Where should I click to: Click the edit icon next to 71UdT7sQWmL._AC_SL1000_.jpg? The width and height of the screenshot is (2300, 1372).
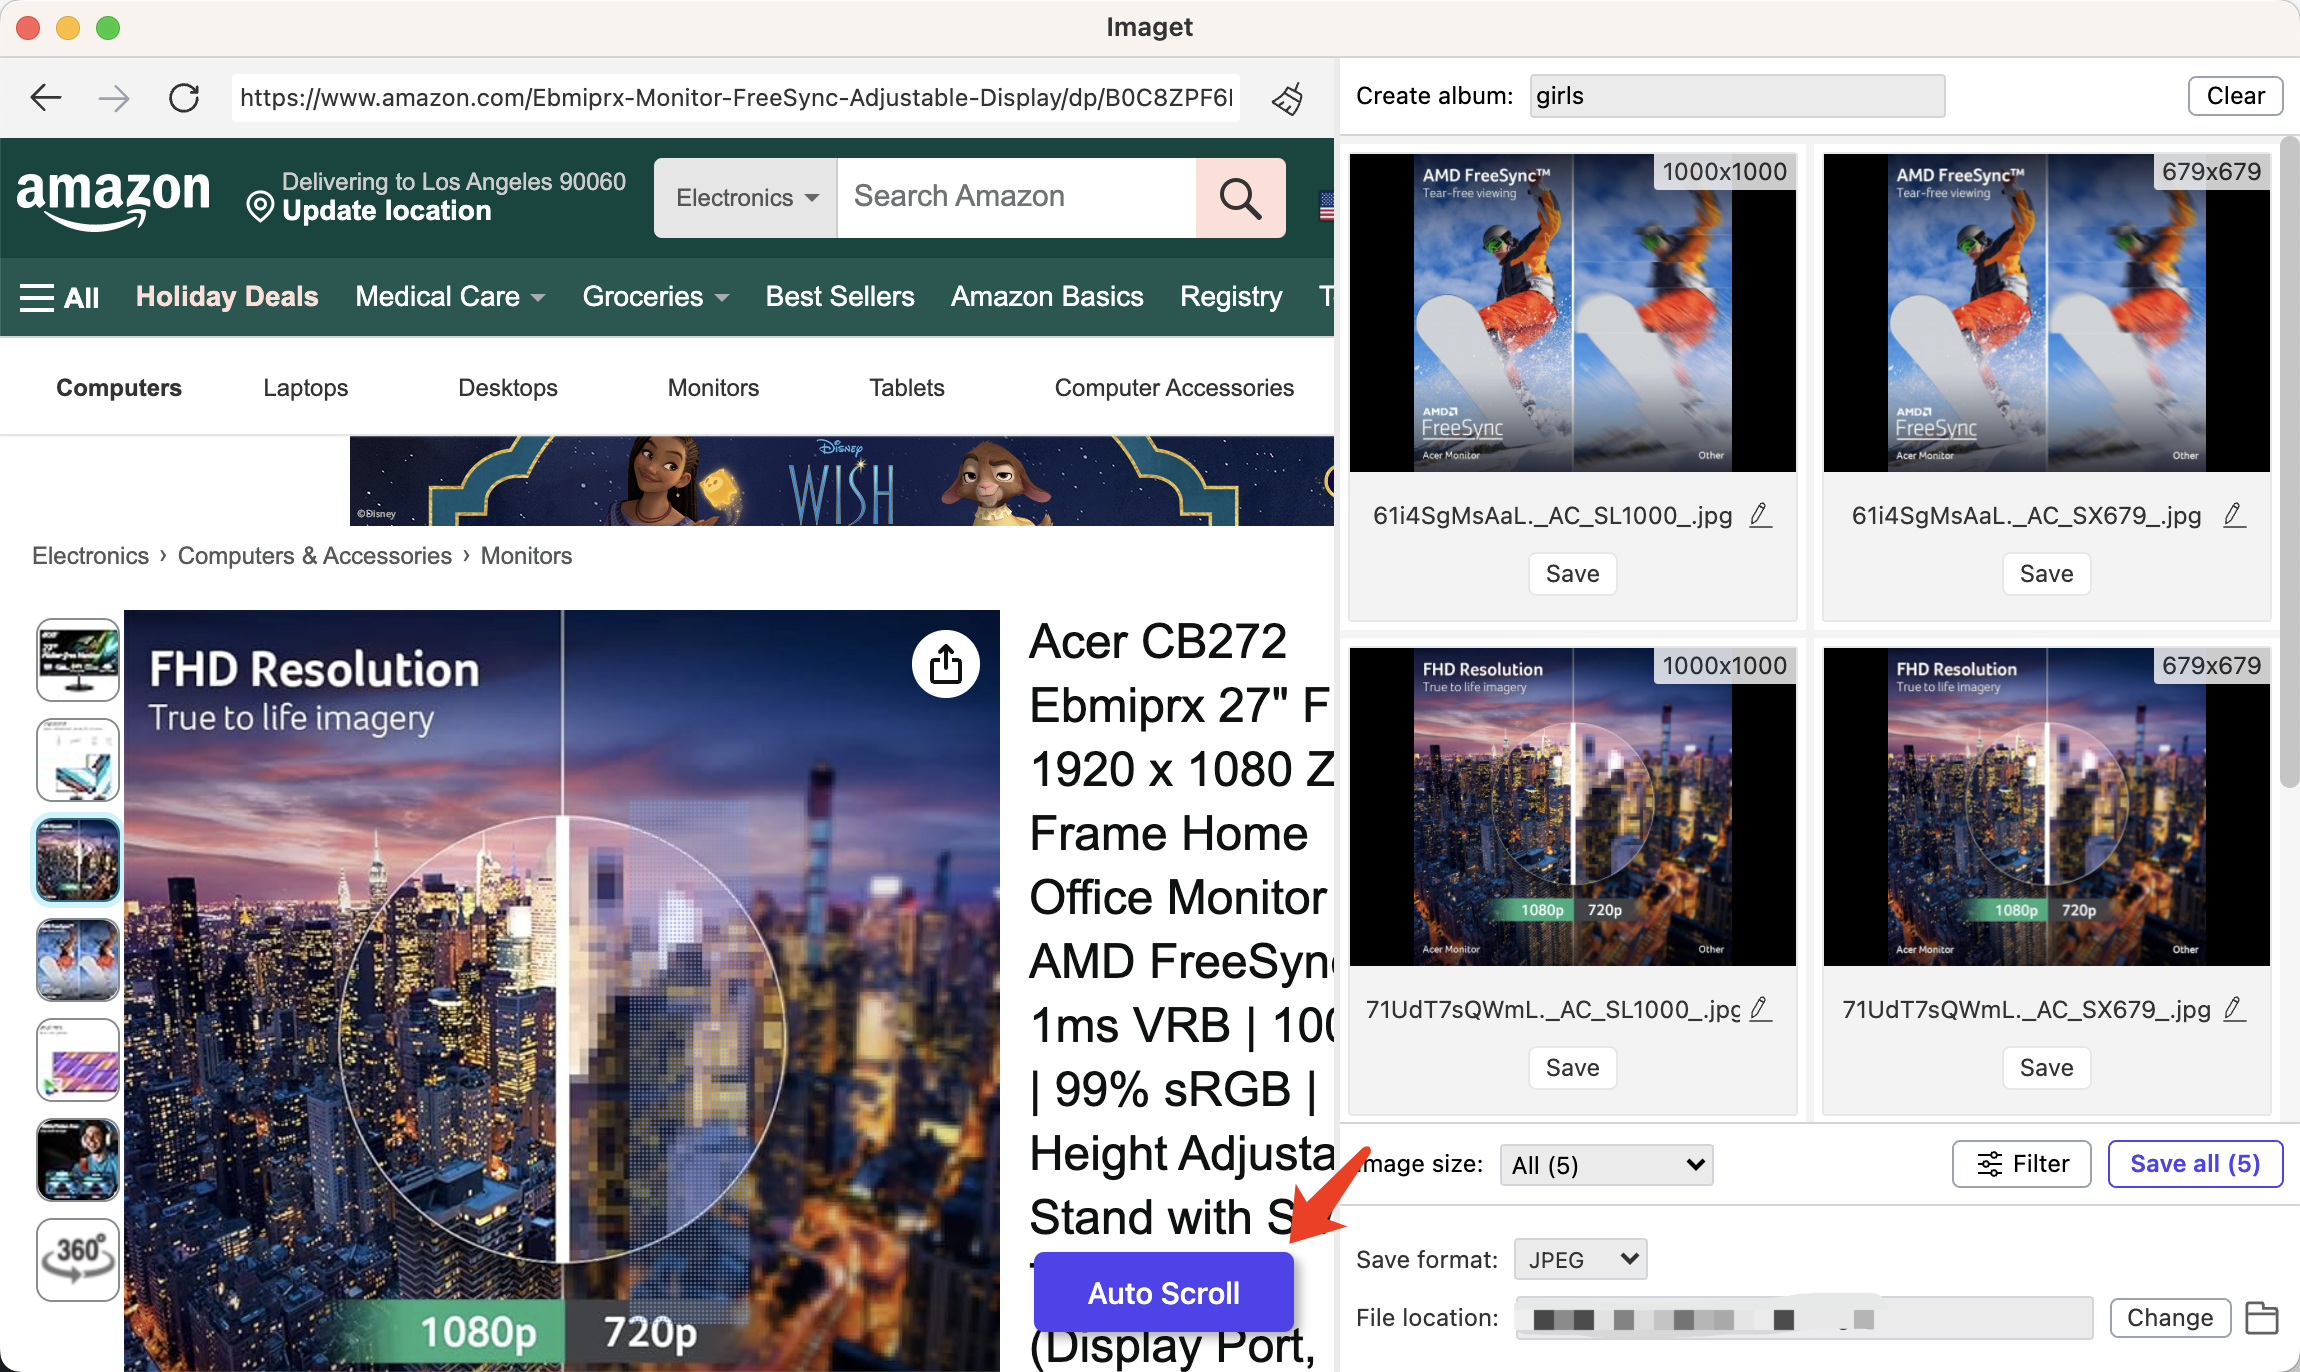click(x=1760, y=1008)
